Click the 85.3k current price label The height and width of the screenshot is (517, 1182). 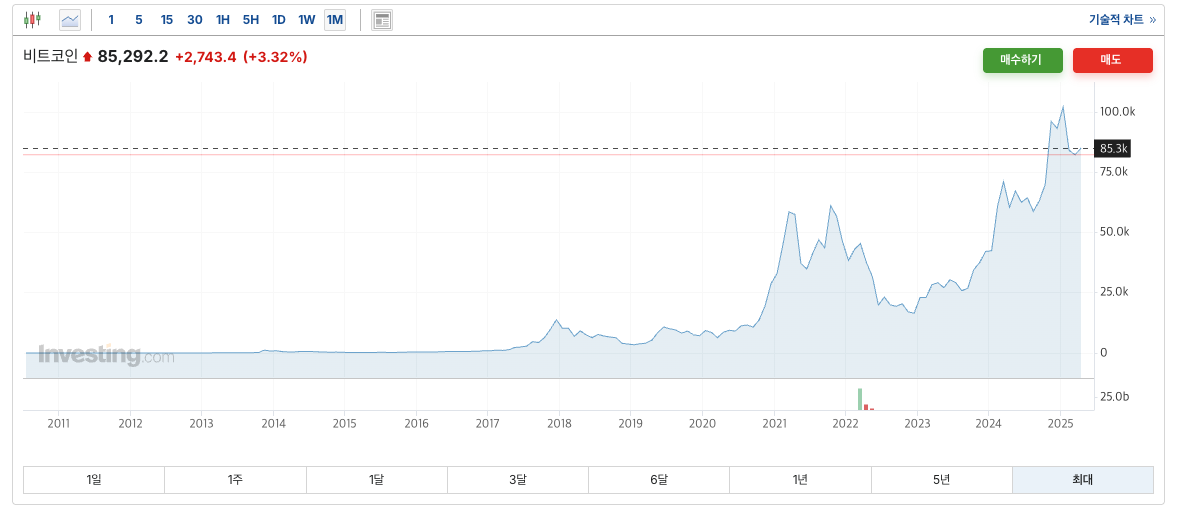tap(1113, 148)
